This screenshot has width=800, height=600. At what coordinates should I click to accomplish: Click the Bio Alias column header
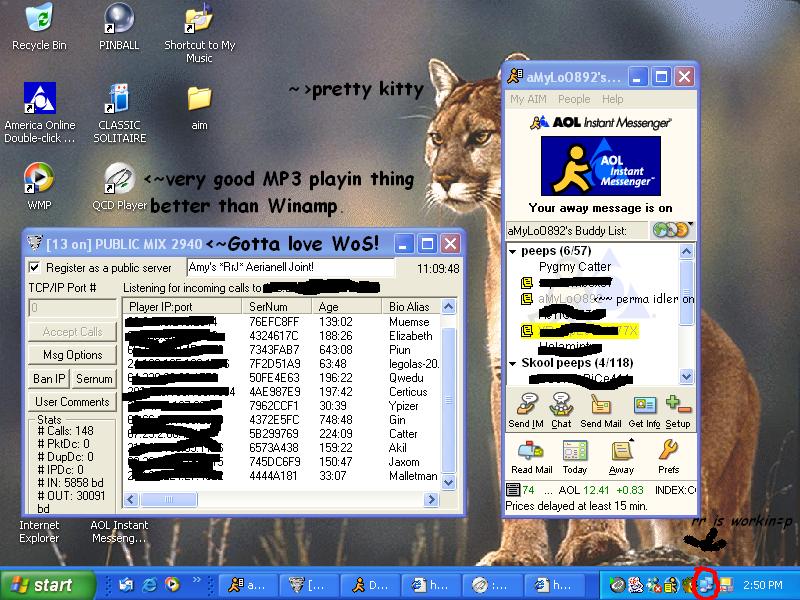click(411, 307)
